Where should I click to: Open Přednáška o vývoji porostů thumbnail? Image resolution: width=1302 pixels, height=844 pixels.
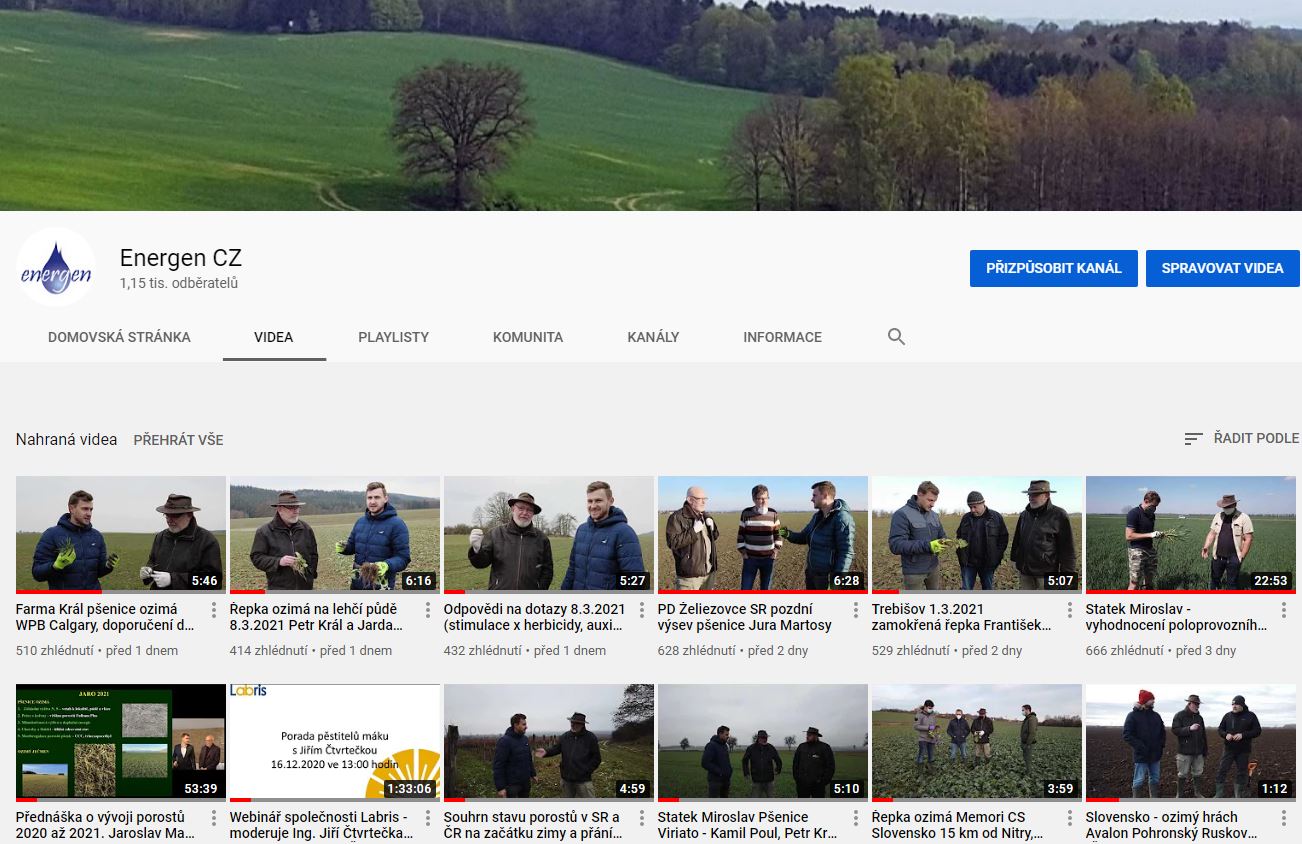pyautogui.click(x=121, y=743)
